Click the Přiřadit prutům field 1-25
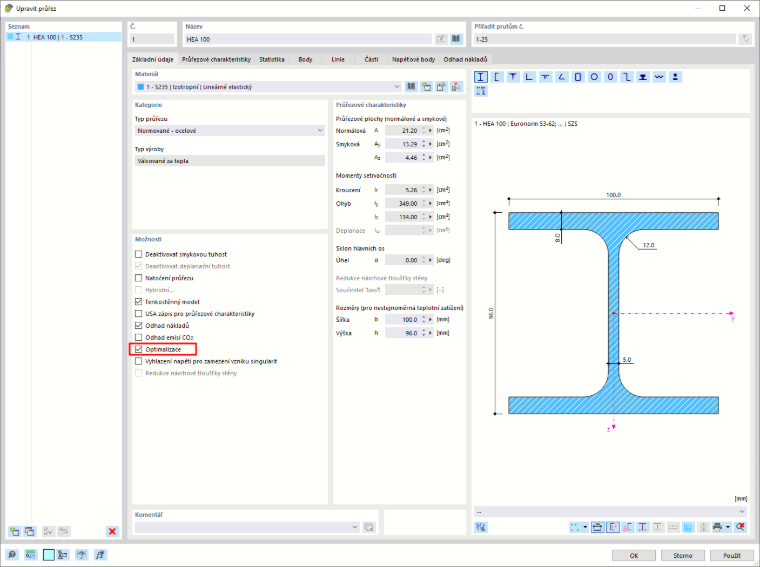Viewport: 760px width, 567px height. click(604, 39)
